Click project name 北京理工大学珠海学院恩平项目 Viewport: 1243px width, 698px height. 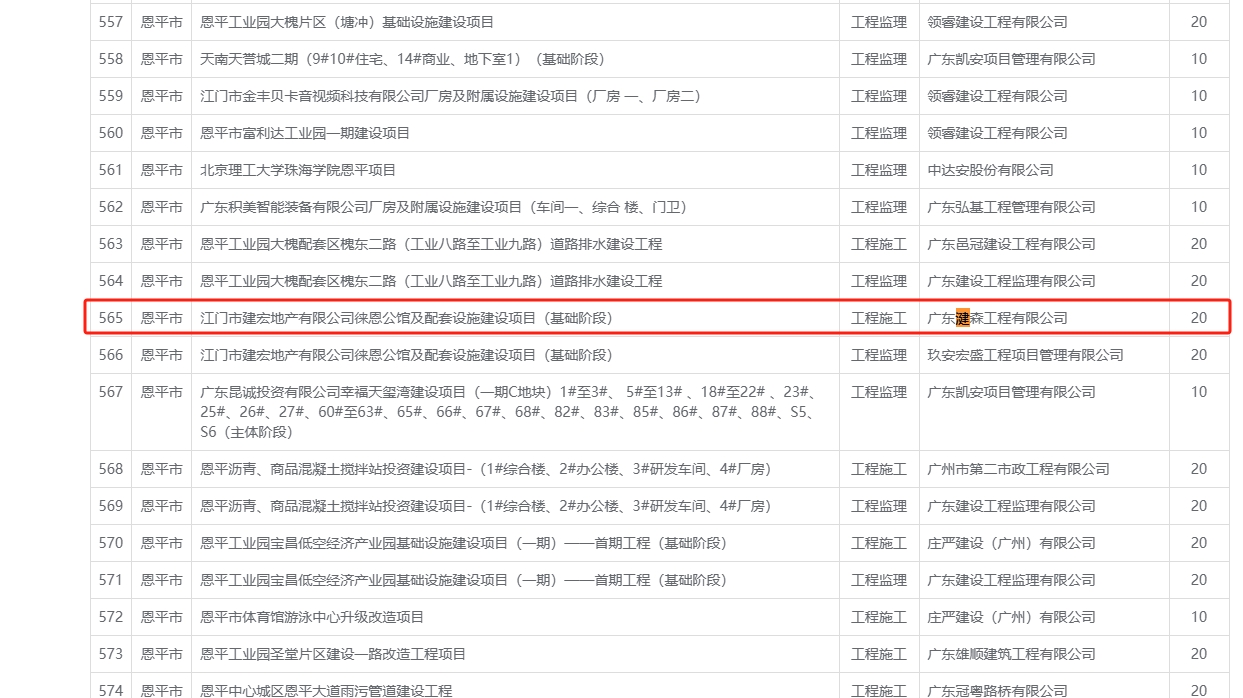[x=298, y=170]
